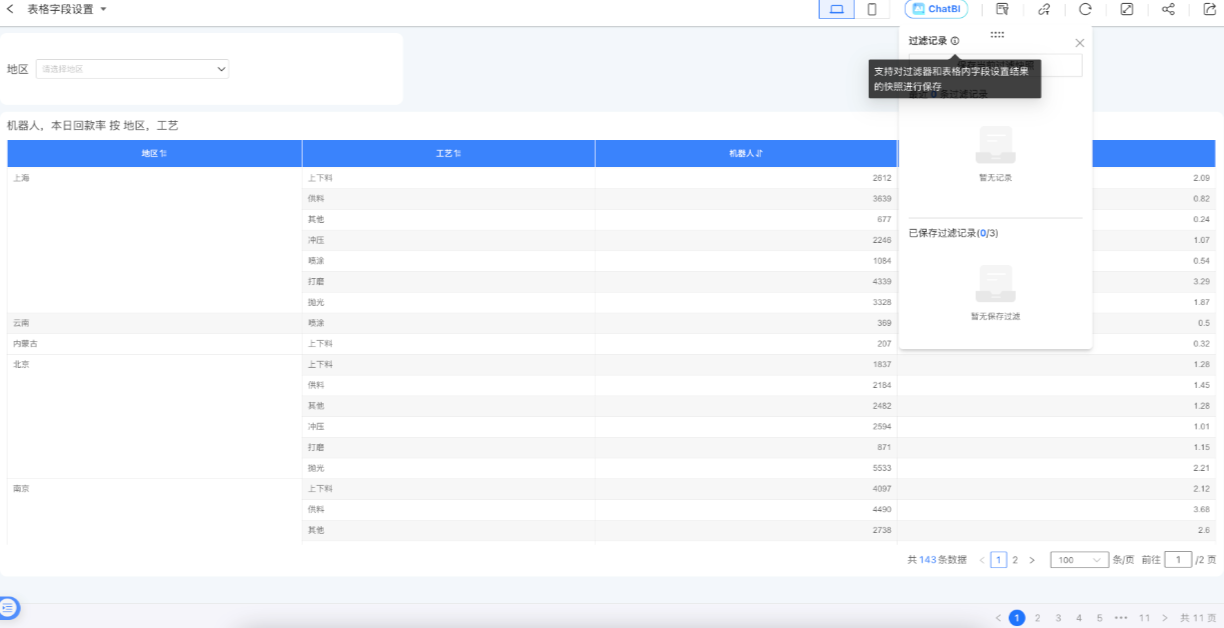Sort table by 机器人 column header
Image resolution: width=1224 pixels, height=628 pixels.
click(746, 153)
